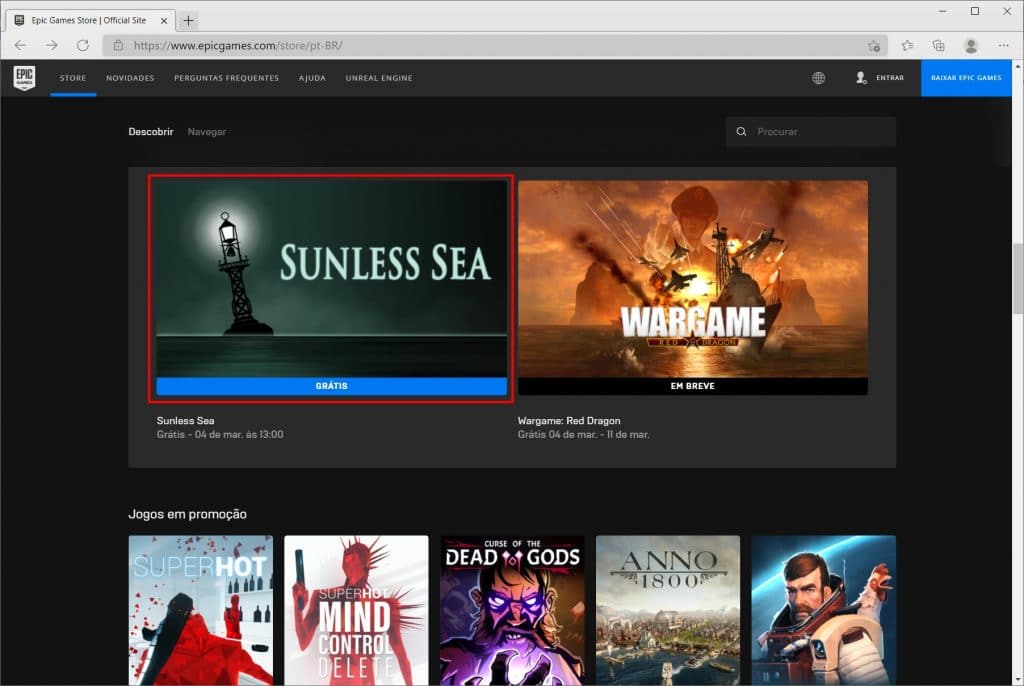Click the user icon beside ENTRAR
Image resolution: width=1024 pixels, height=686 pixels.
point(861,78)
